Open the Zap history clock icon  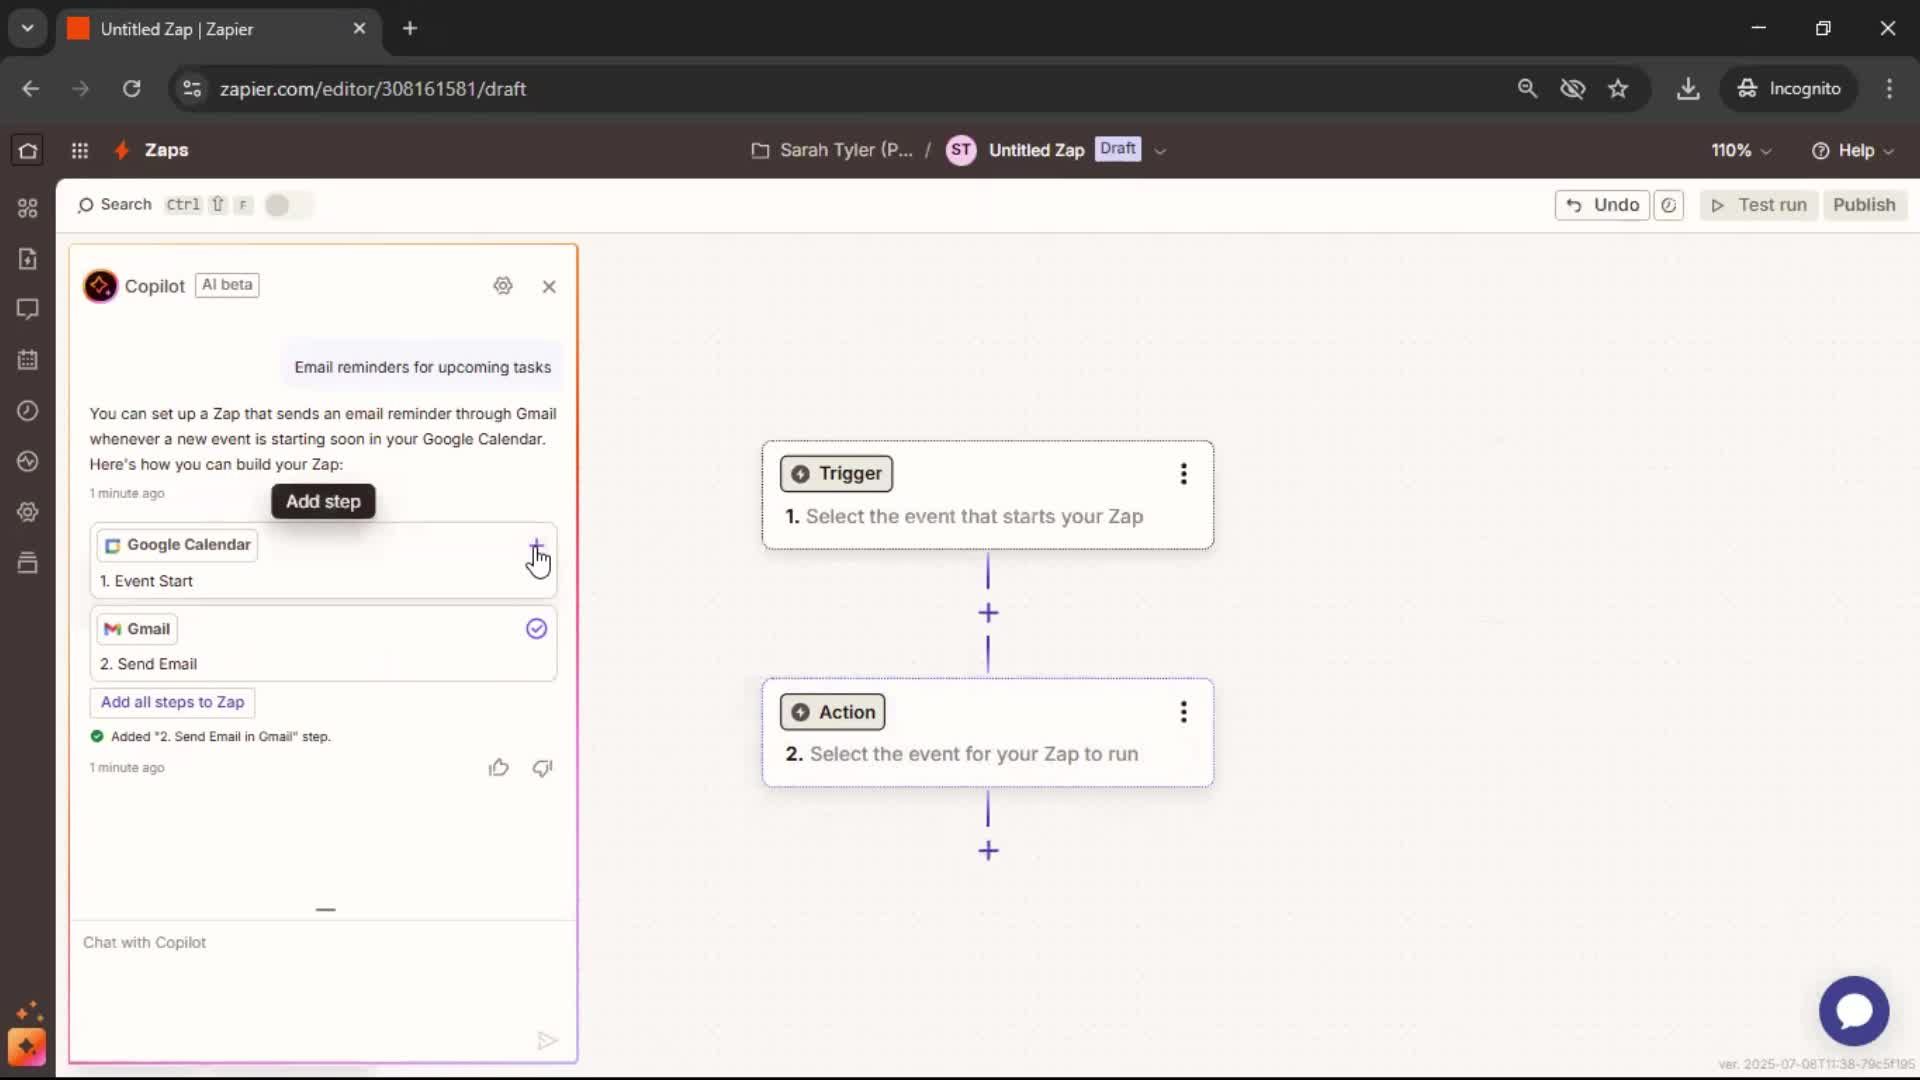(28, 411)
